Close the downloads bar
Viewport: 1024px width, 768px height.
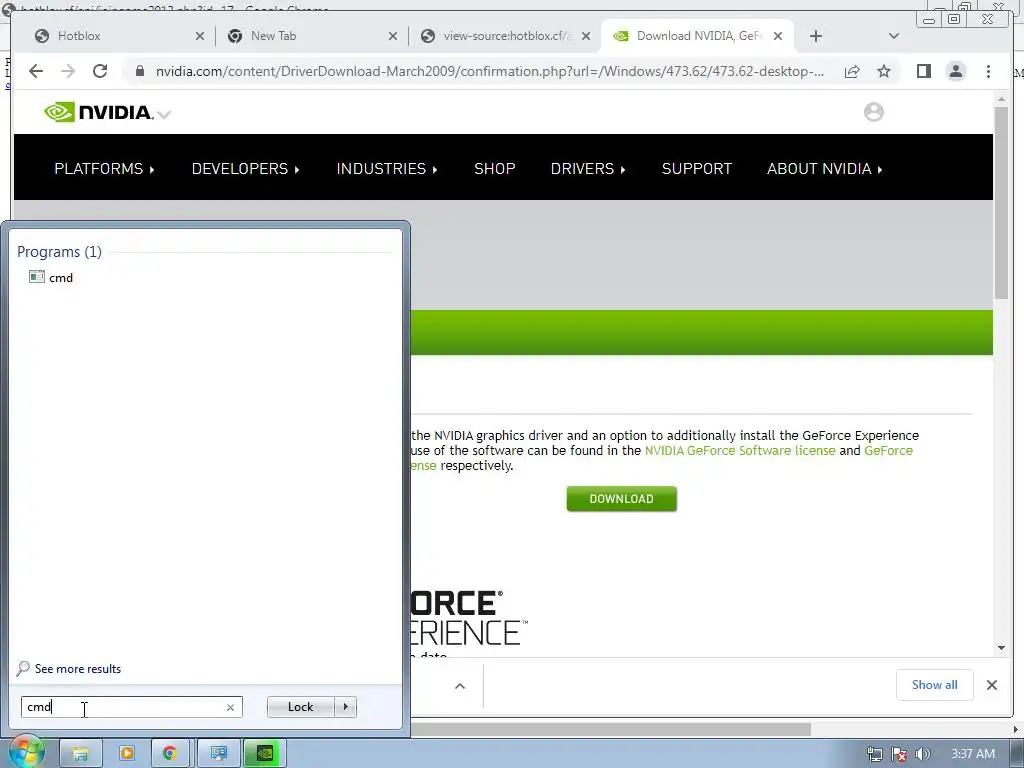(x=992, y=685)
